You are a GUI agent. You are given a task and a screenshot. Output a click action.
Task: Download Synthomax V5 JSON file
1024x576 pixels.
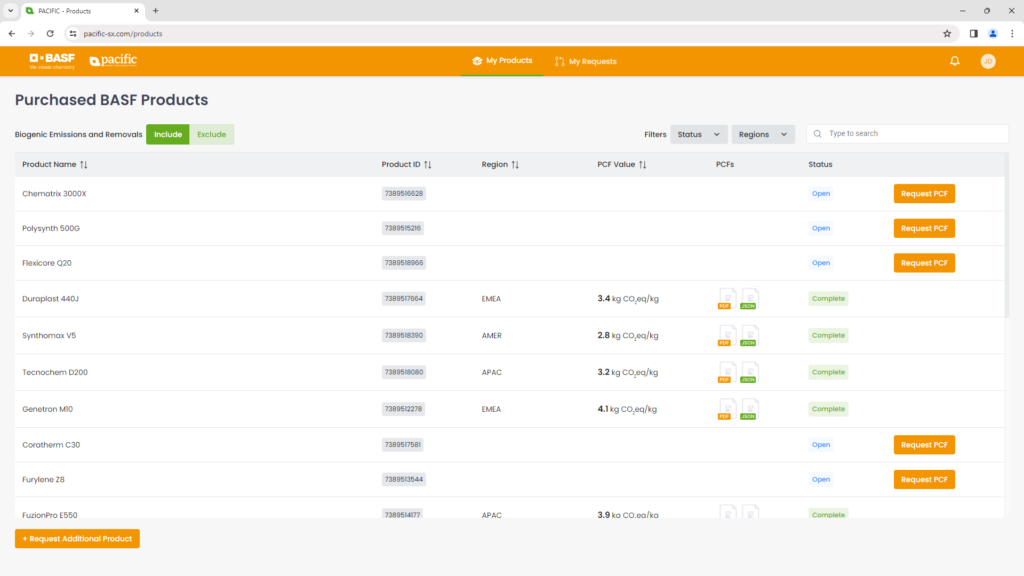(749, 335)
